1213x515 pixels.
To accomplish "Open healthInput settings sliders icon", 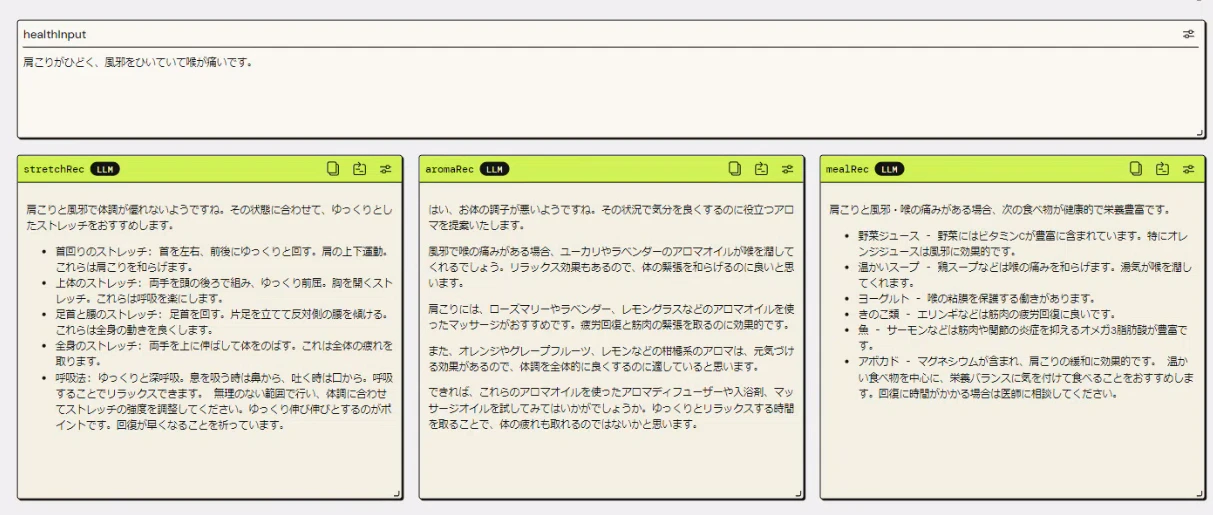I will (1189, 34).
